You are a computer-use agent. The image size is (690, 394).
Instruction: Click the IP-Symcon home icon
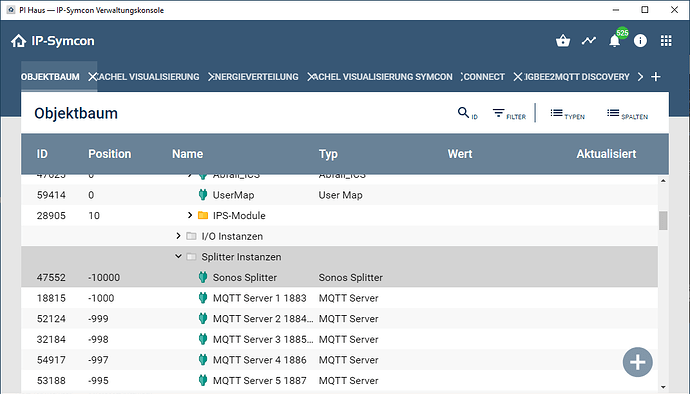[18, 41]
